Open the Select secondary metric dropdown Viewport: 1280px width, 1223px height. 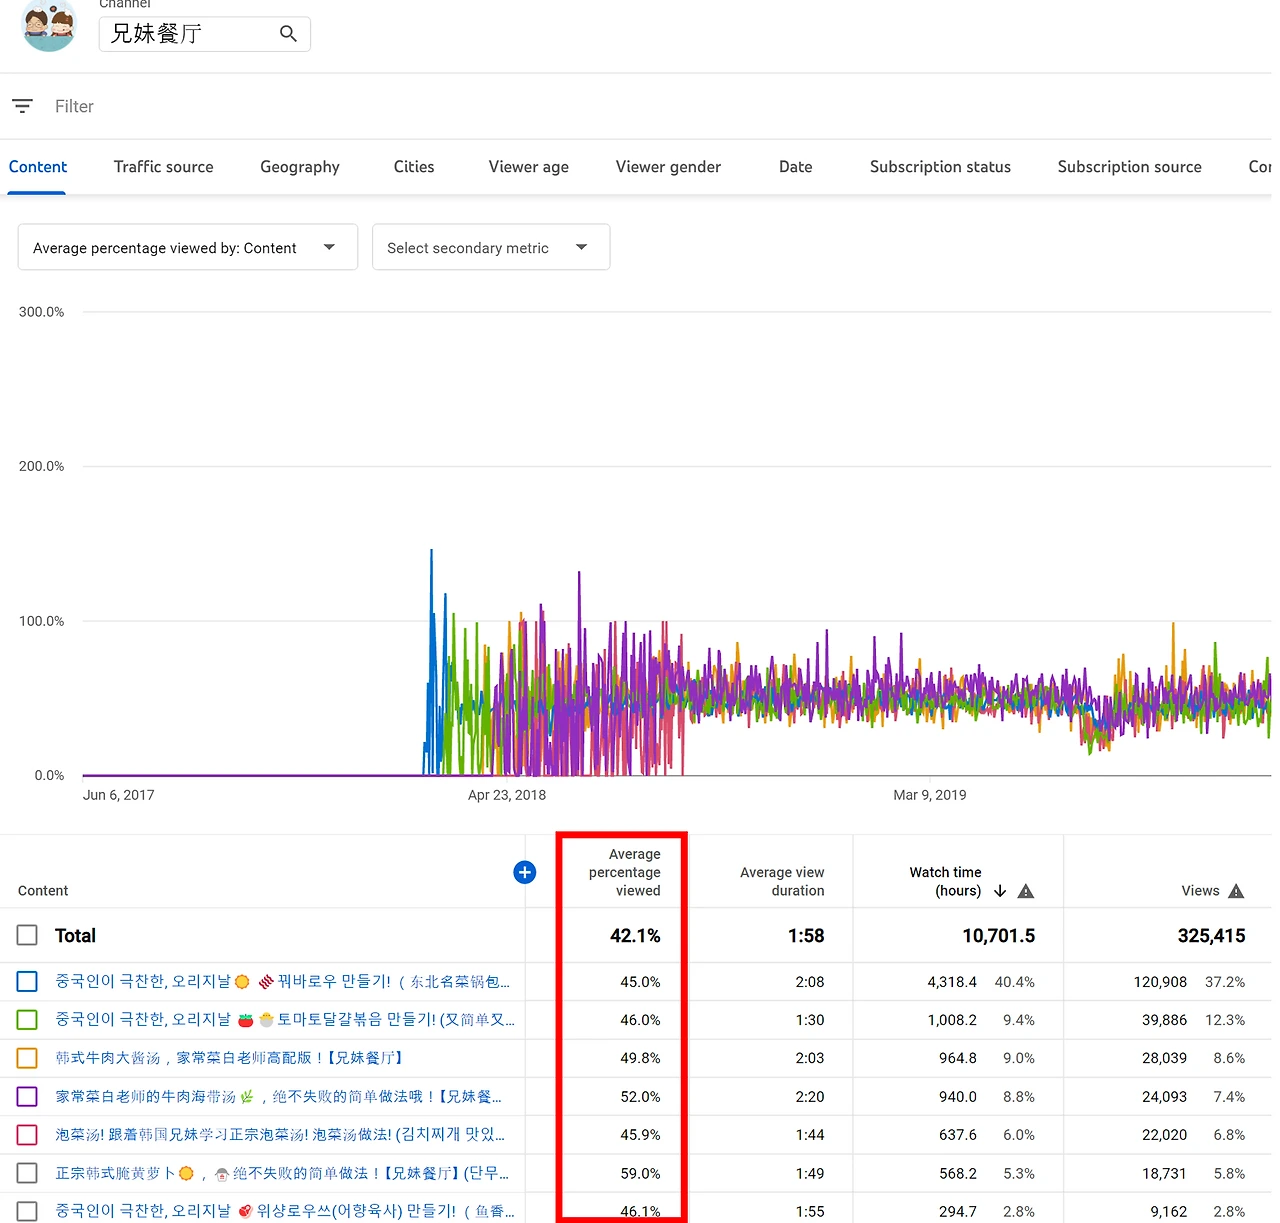click(x=491, y=247)
